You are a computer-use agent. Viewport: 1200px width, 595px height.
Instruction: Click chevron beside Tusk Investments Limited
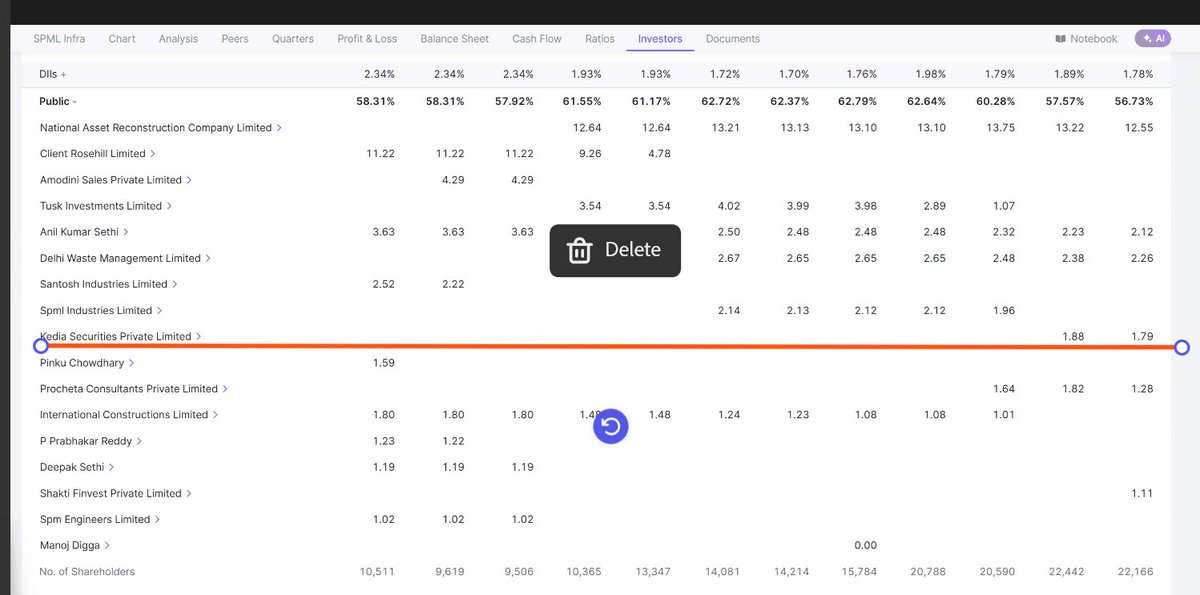(x=169, y=206)
